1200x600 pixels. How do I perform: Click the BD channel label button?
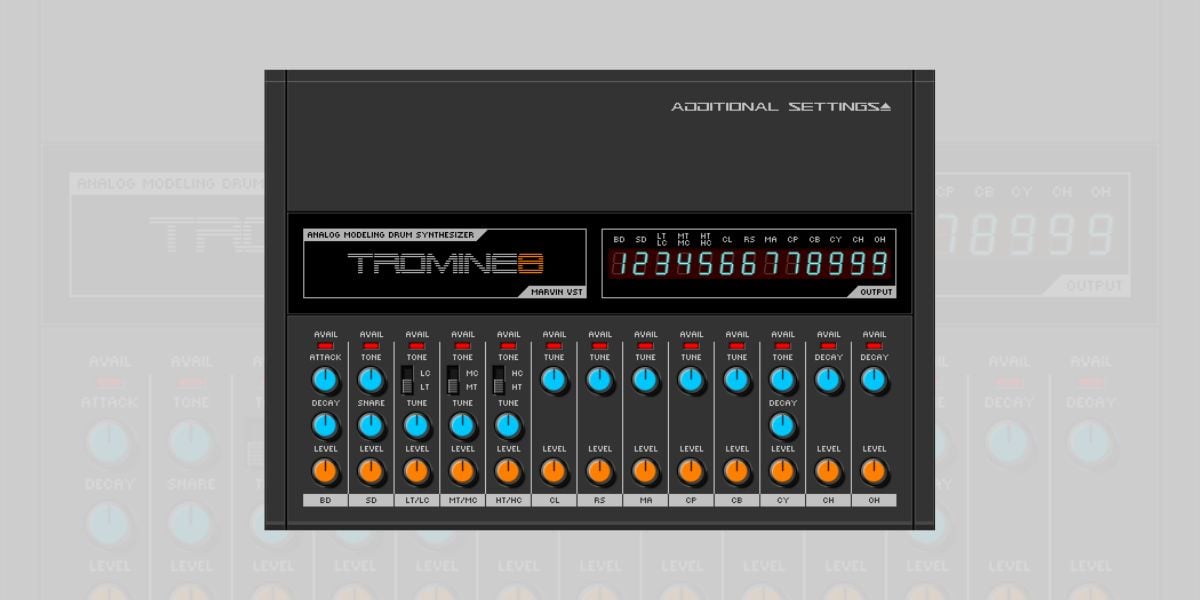click(x=325, y=500)
